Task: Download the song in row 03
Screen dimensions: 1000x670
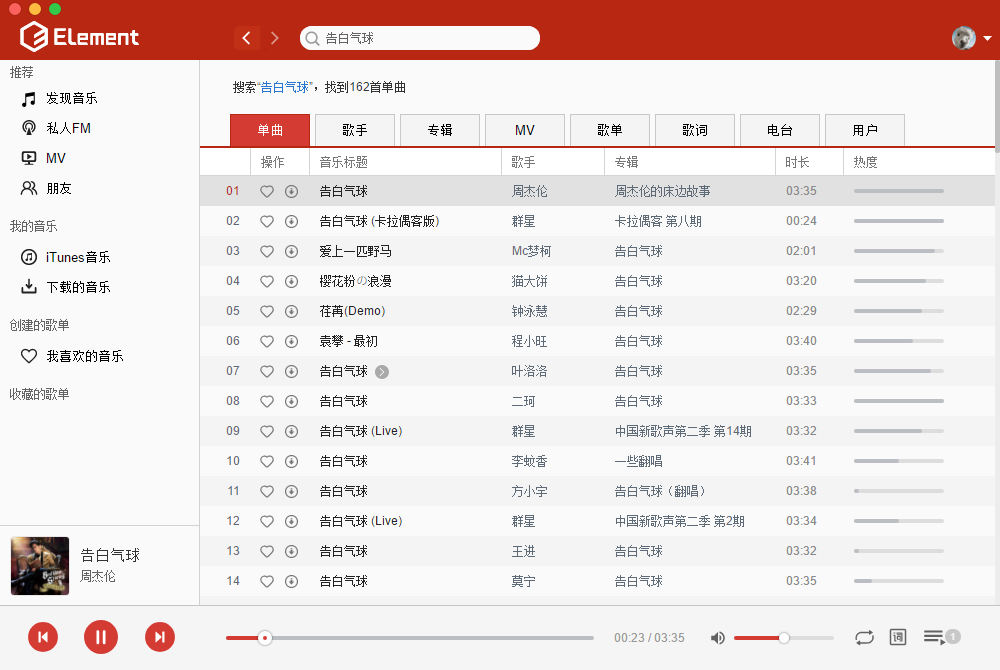Action: tap(291, 252)
